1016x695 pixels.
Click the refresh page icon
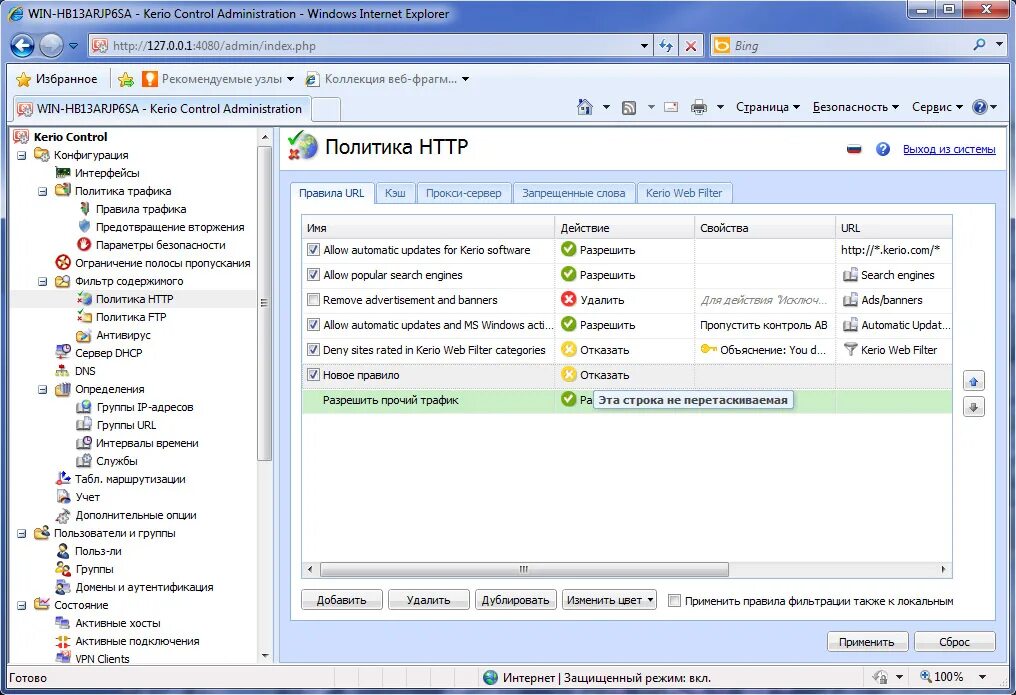(x=666, y=45)
